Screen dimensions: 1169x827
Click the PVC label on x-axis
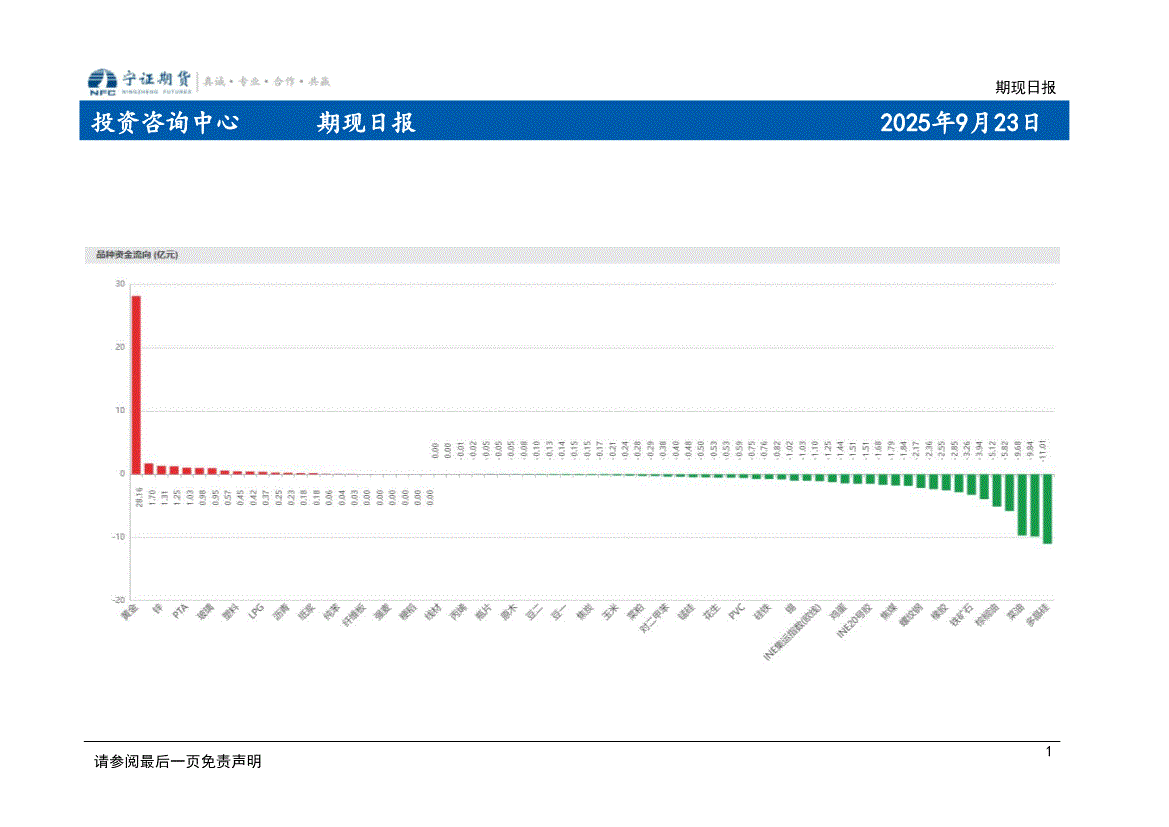click(x=737, y=613)
